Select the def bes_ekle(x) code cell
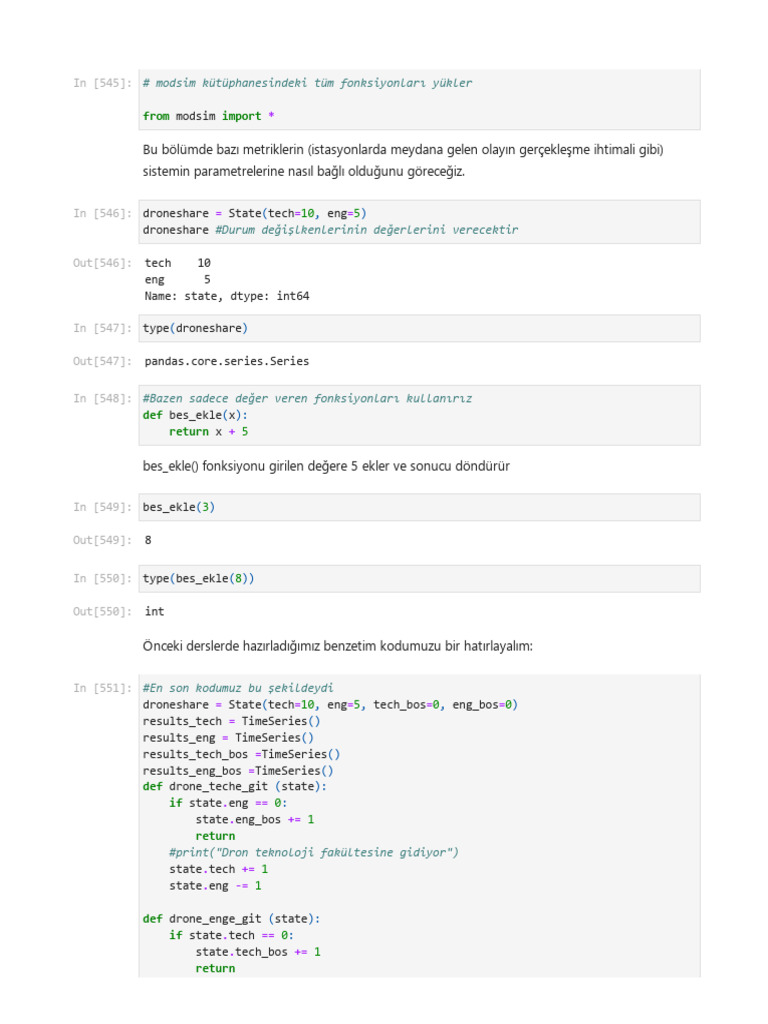The height and width of the screenshot is (1024, 768). [420, 415]
